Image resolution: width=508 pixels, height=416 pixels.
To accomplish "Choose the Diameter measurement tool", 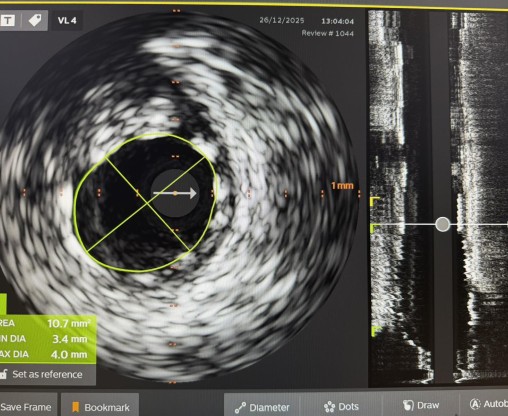I will coord(262,407).
